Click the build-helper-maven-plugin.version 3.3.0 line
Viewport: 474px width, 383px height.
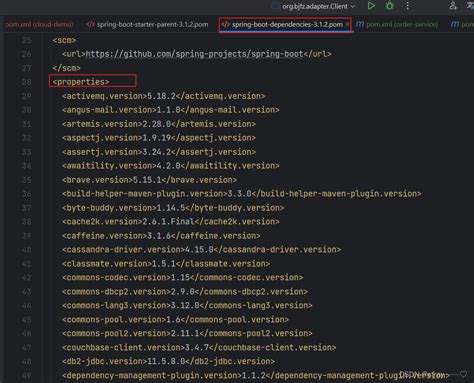pyautogui.click(x=242, y=194)
